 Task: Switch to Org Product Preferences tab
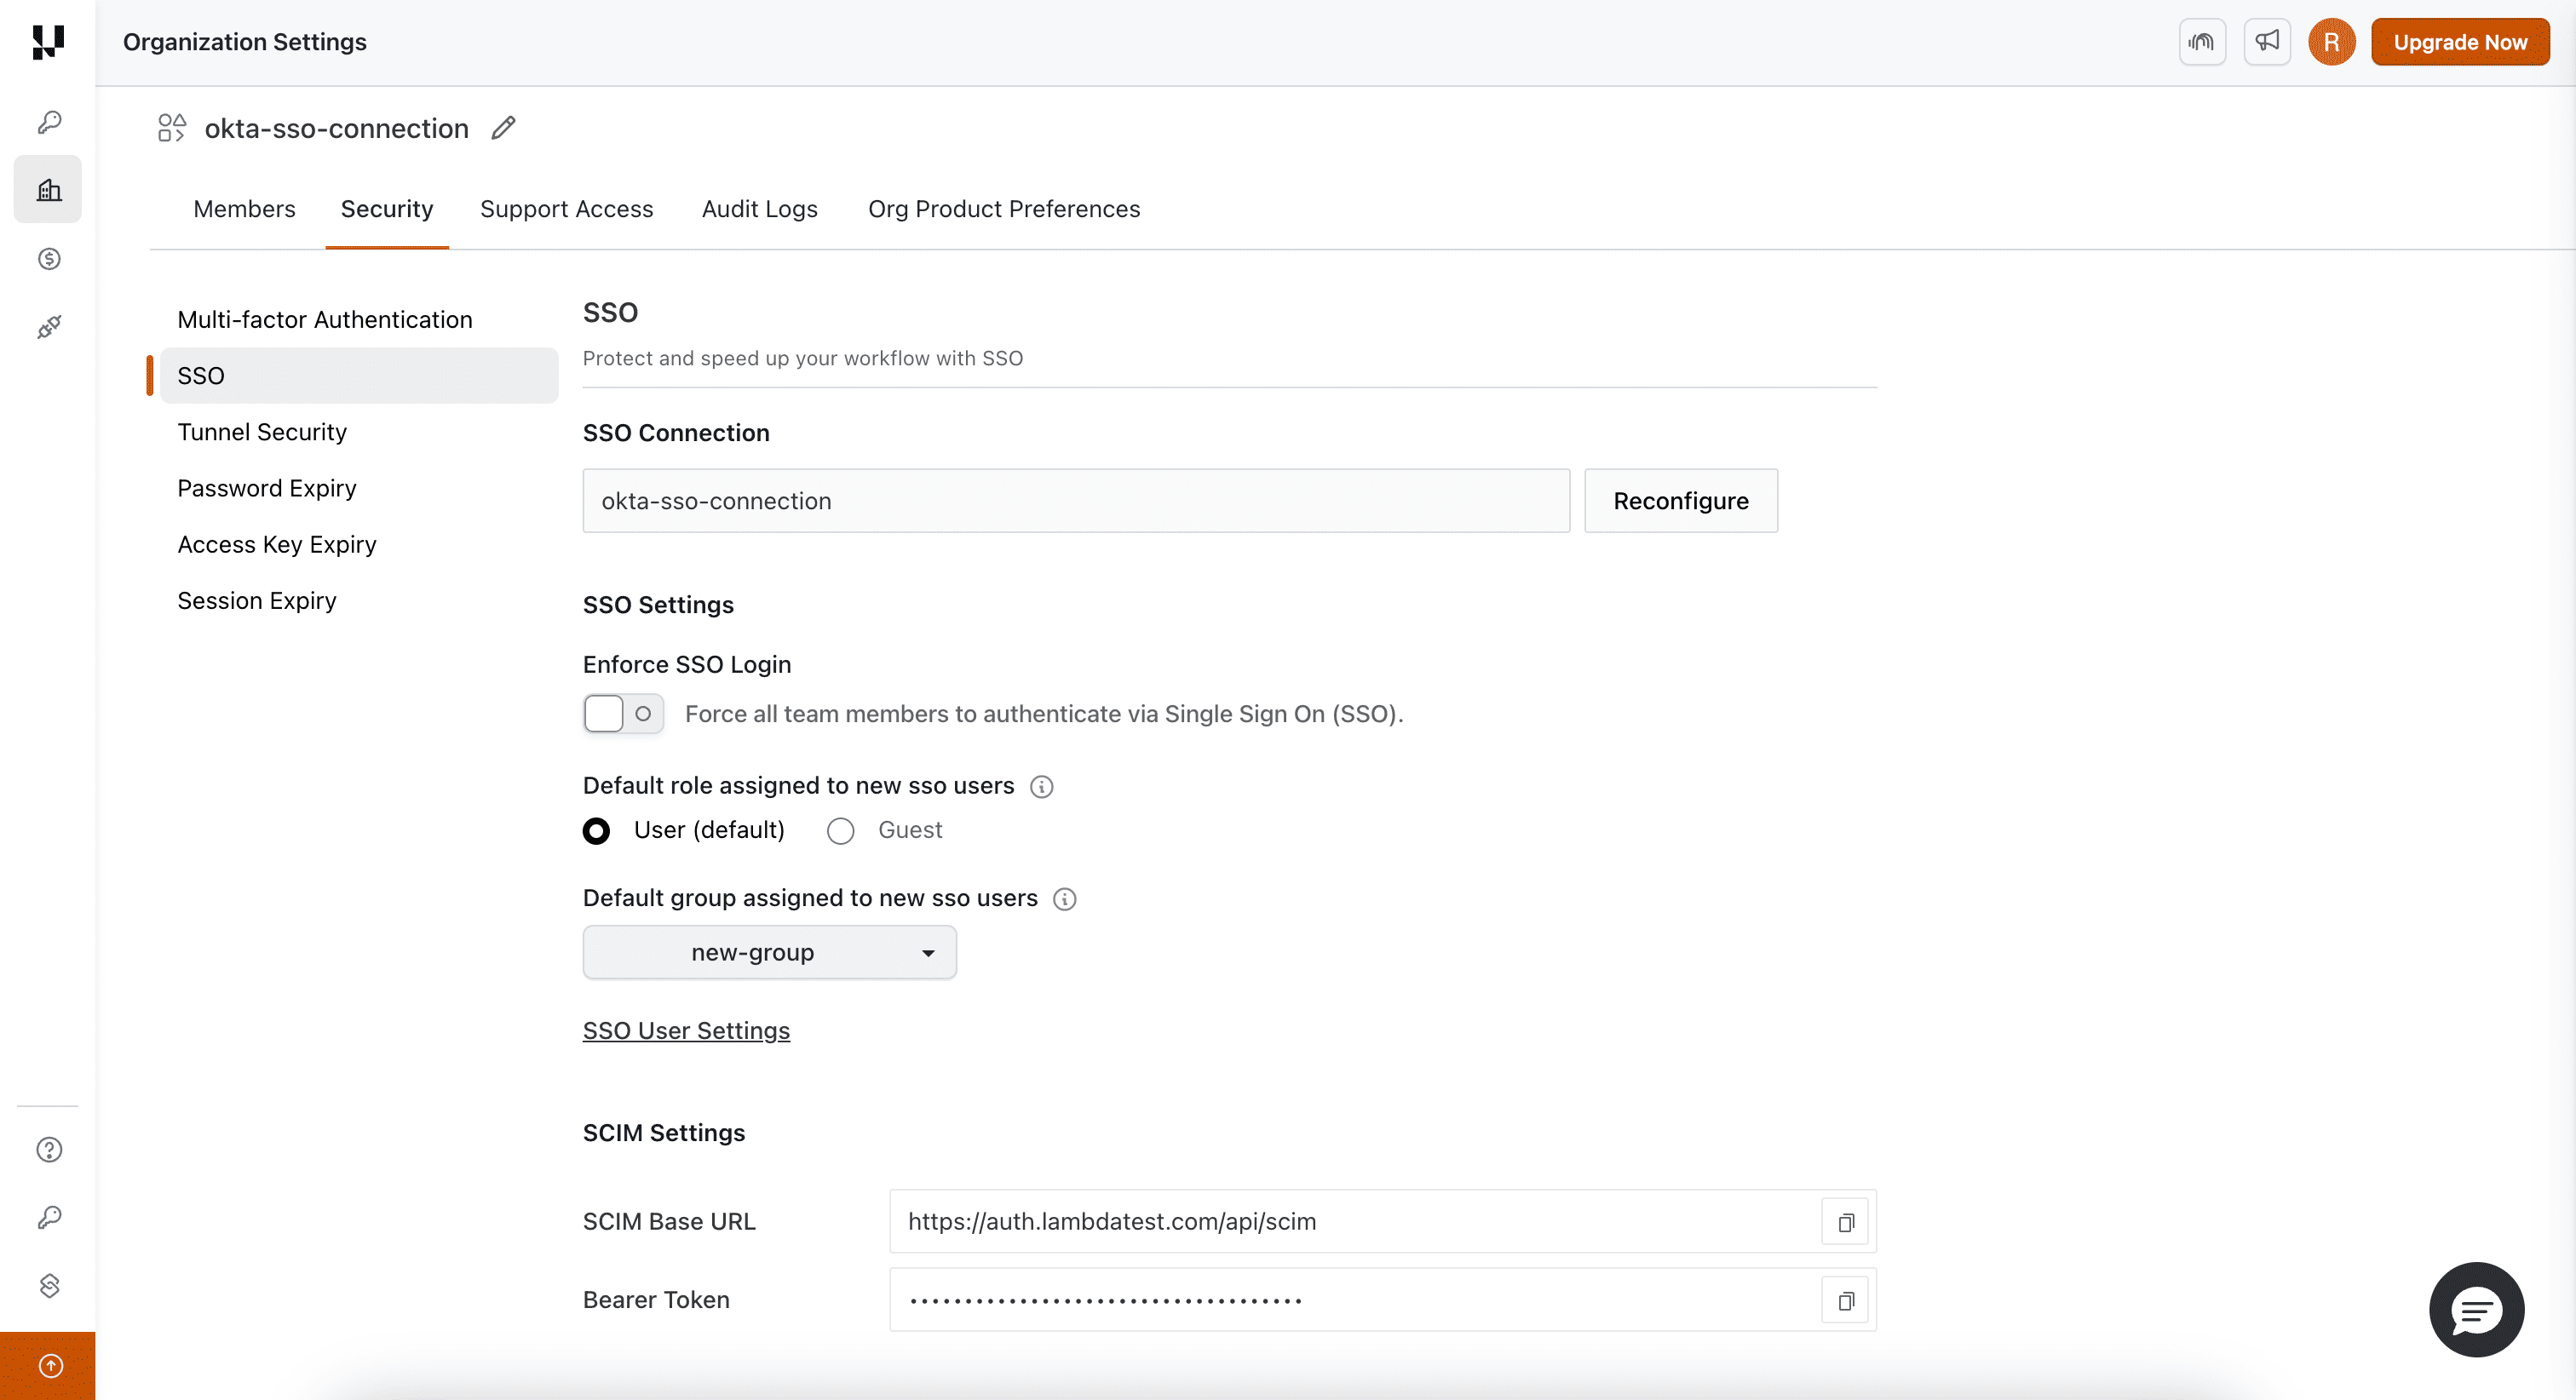[x=1004, y=209]
